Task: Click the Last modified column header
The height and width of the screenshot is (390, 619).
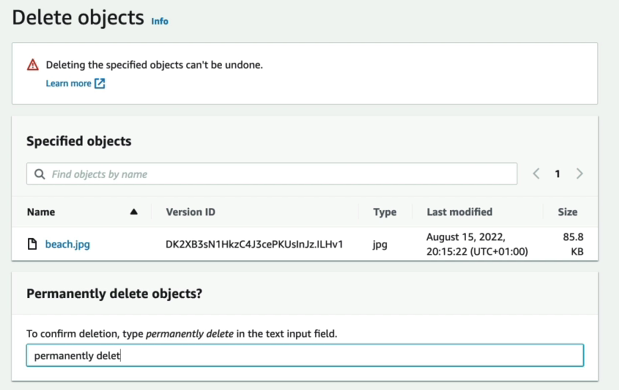Action: (x=460, y=212)
